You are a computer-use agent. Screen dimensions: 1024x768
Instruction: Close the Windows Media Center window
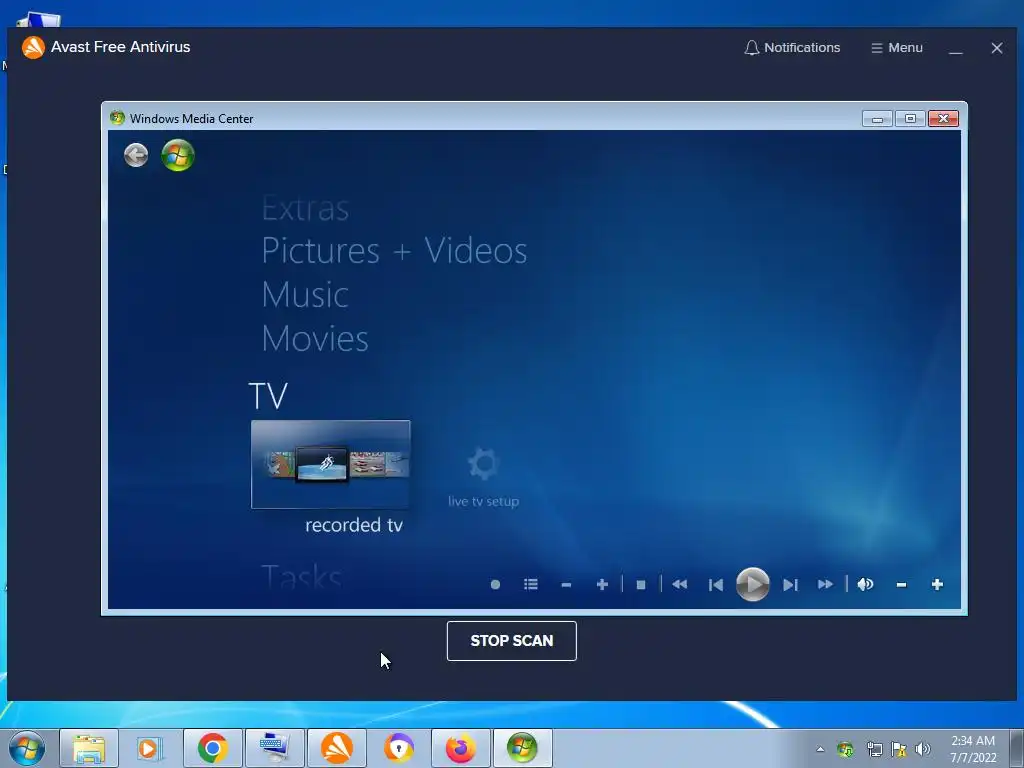(943, 118)
